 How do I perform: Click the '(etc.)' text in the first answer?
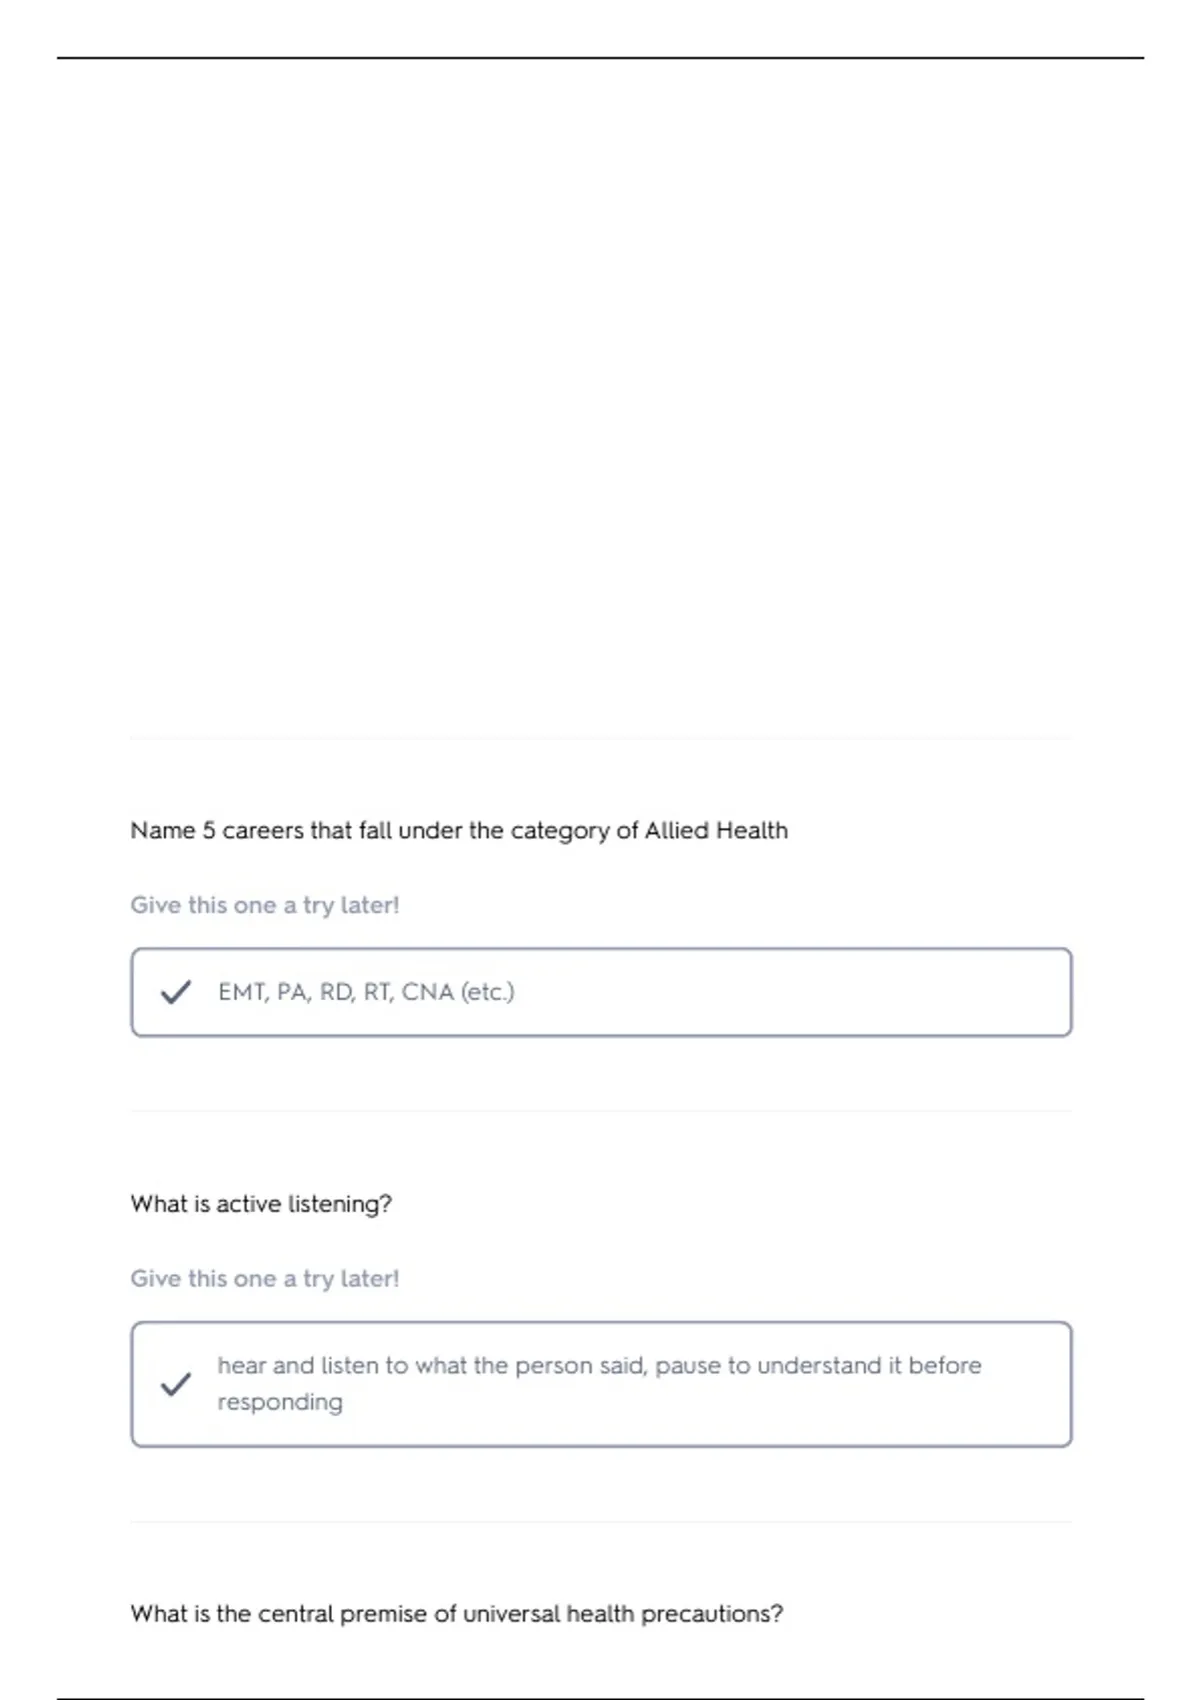coord(487,992)
